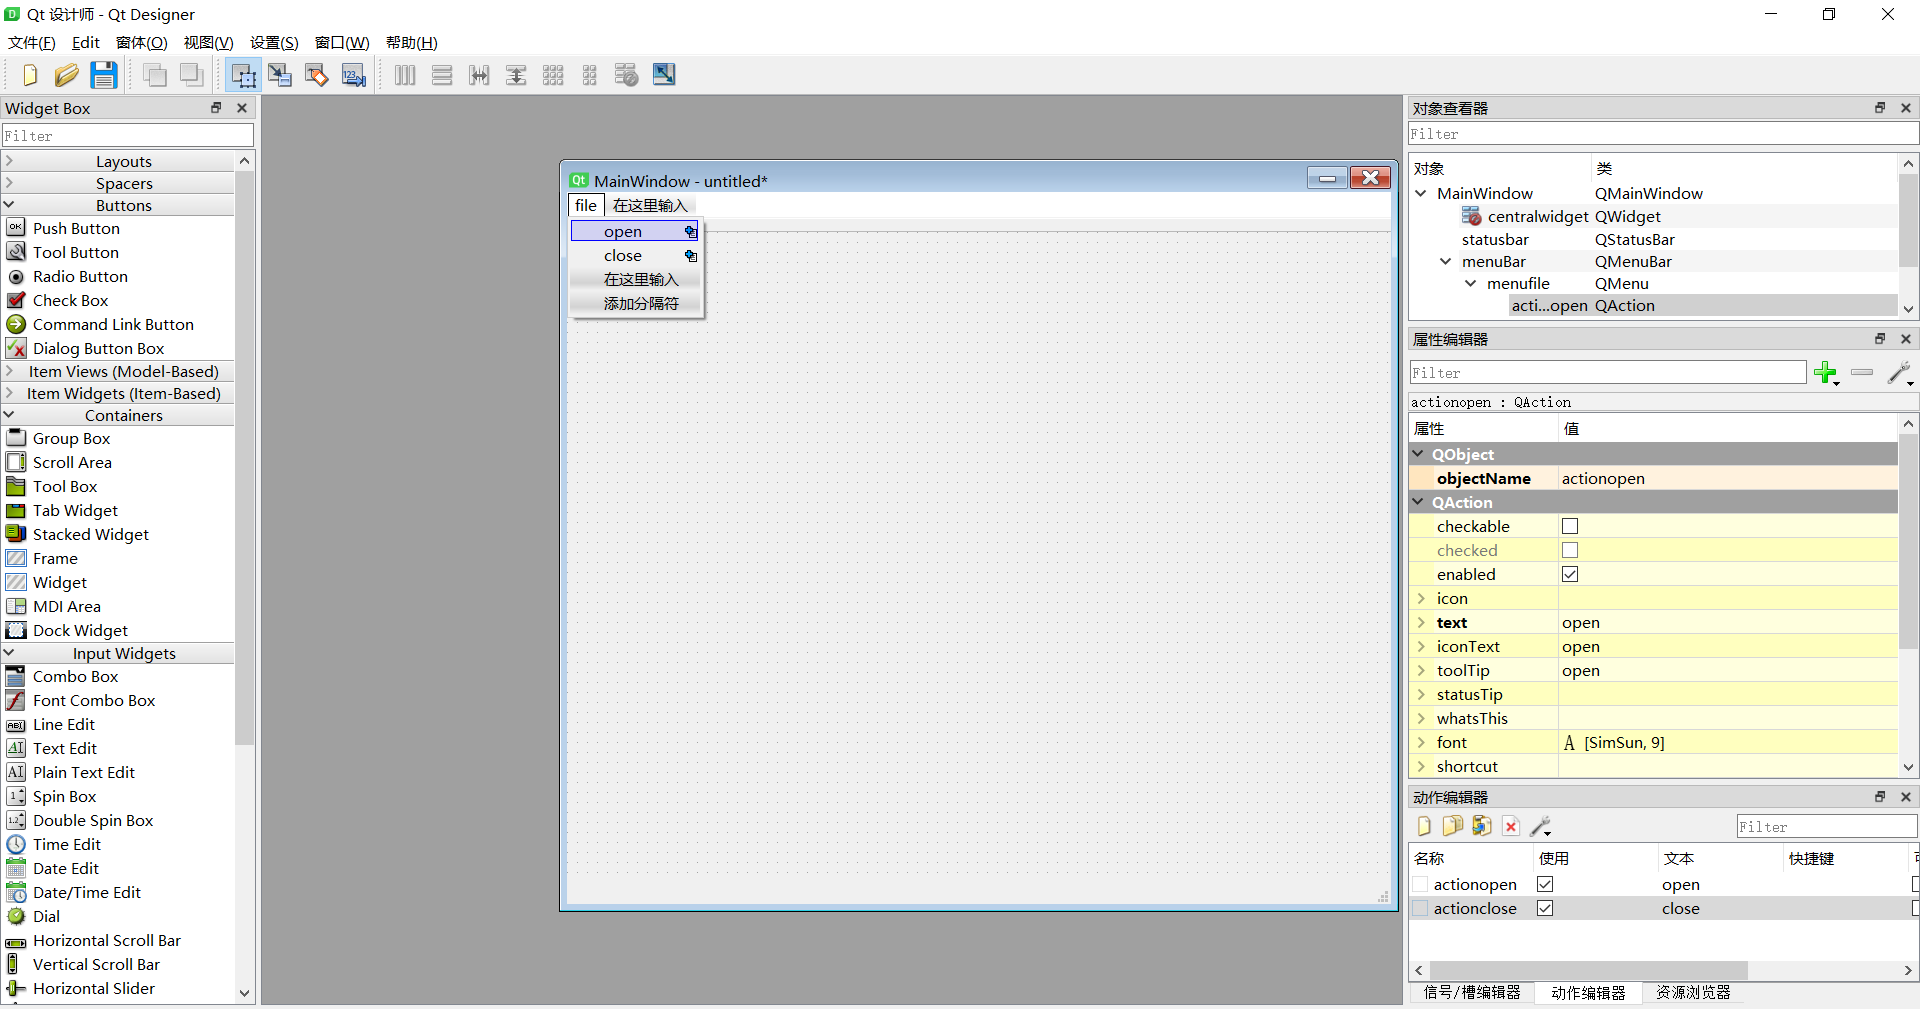
Task: Click red Delete action icon
Action: point(1511,826)
